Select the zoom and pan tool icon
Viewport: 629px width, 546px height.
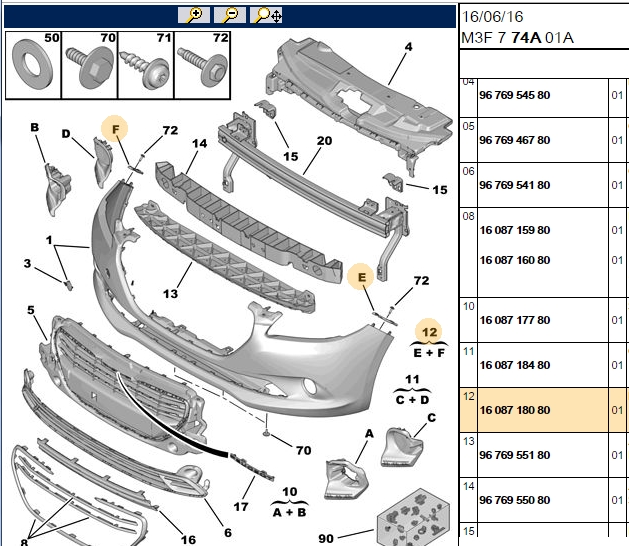pos(266,15)
